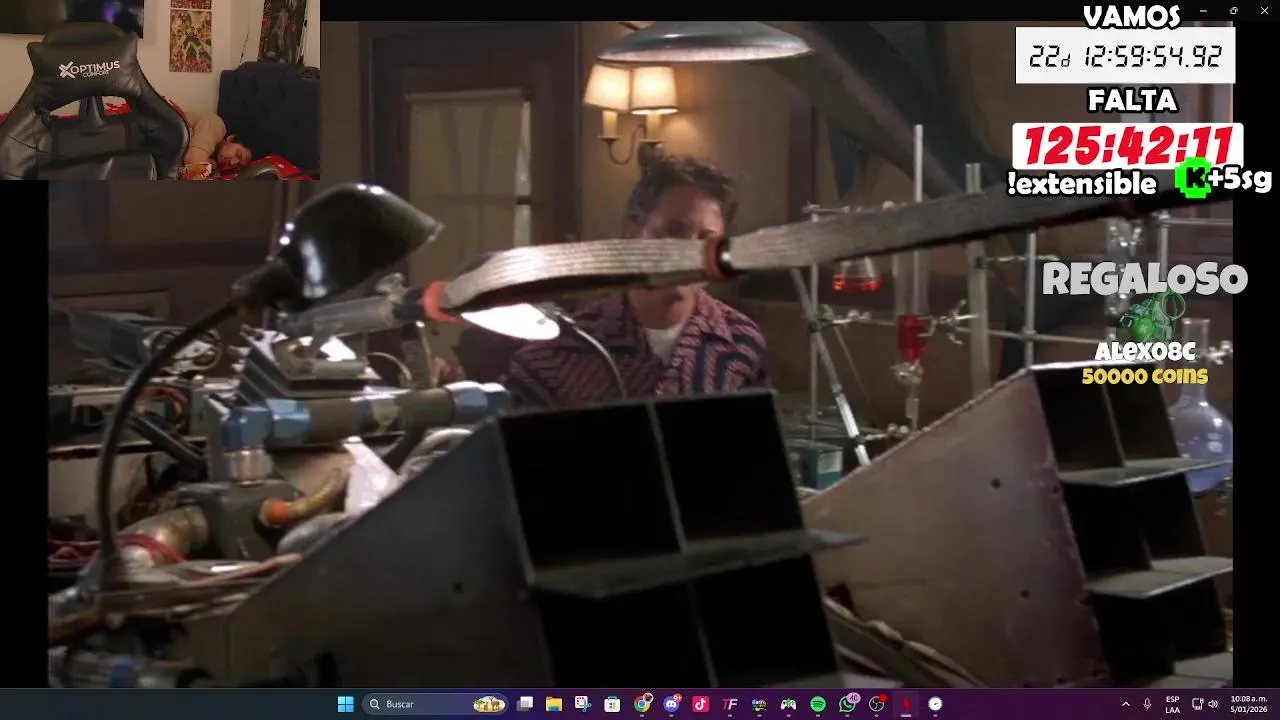Click the REGALOSO overlay label
Viewport: 1280px width, 720px height.
pyautogui.click(x=1145, y=279)
